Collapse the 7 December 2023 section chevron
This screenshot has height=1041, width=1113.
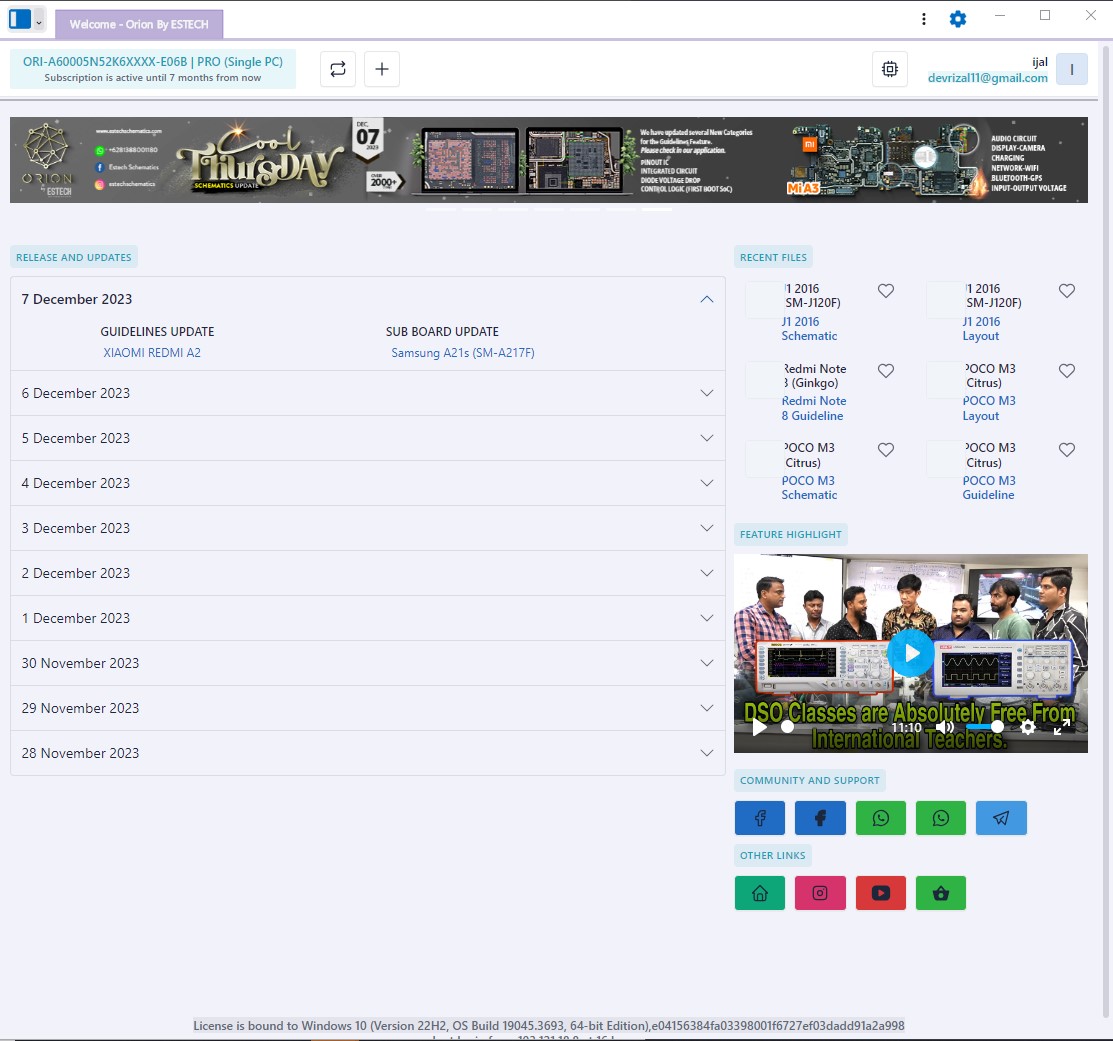tap(706, 299)
